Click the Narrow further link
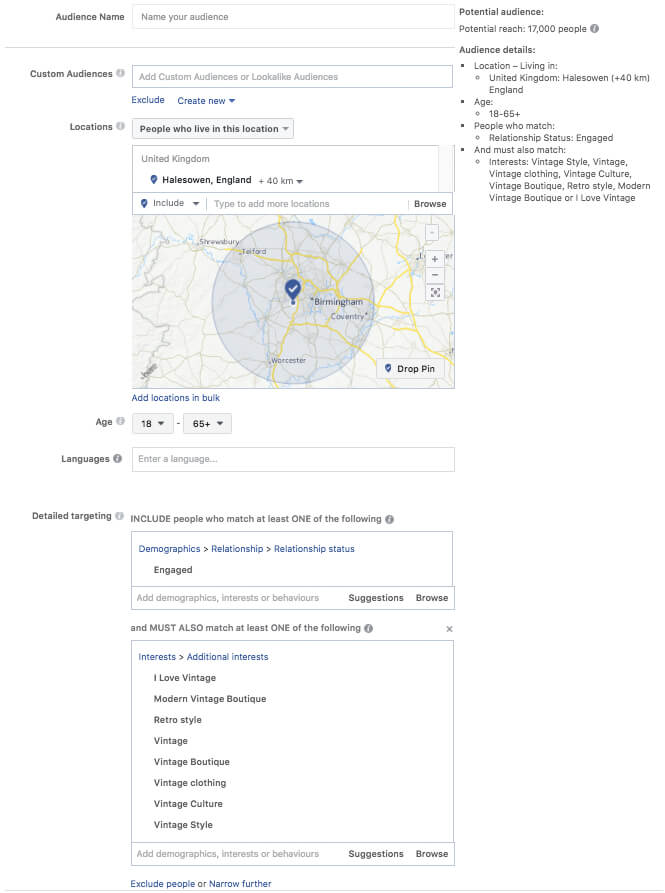The width and height of the screenshot is (665, 893). tap(240, 883)
